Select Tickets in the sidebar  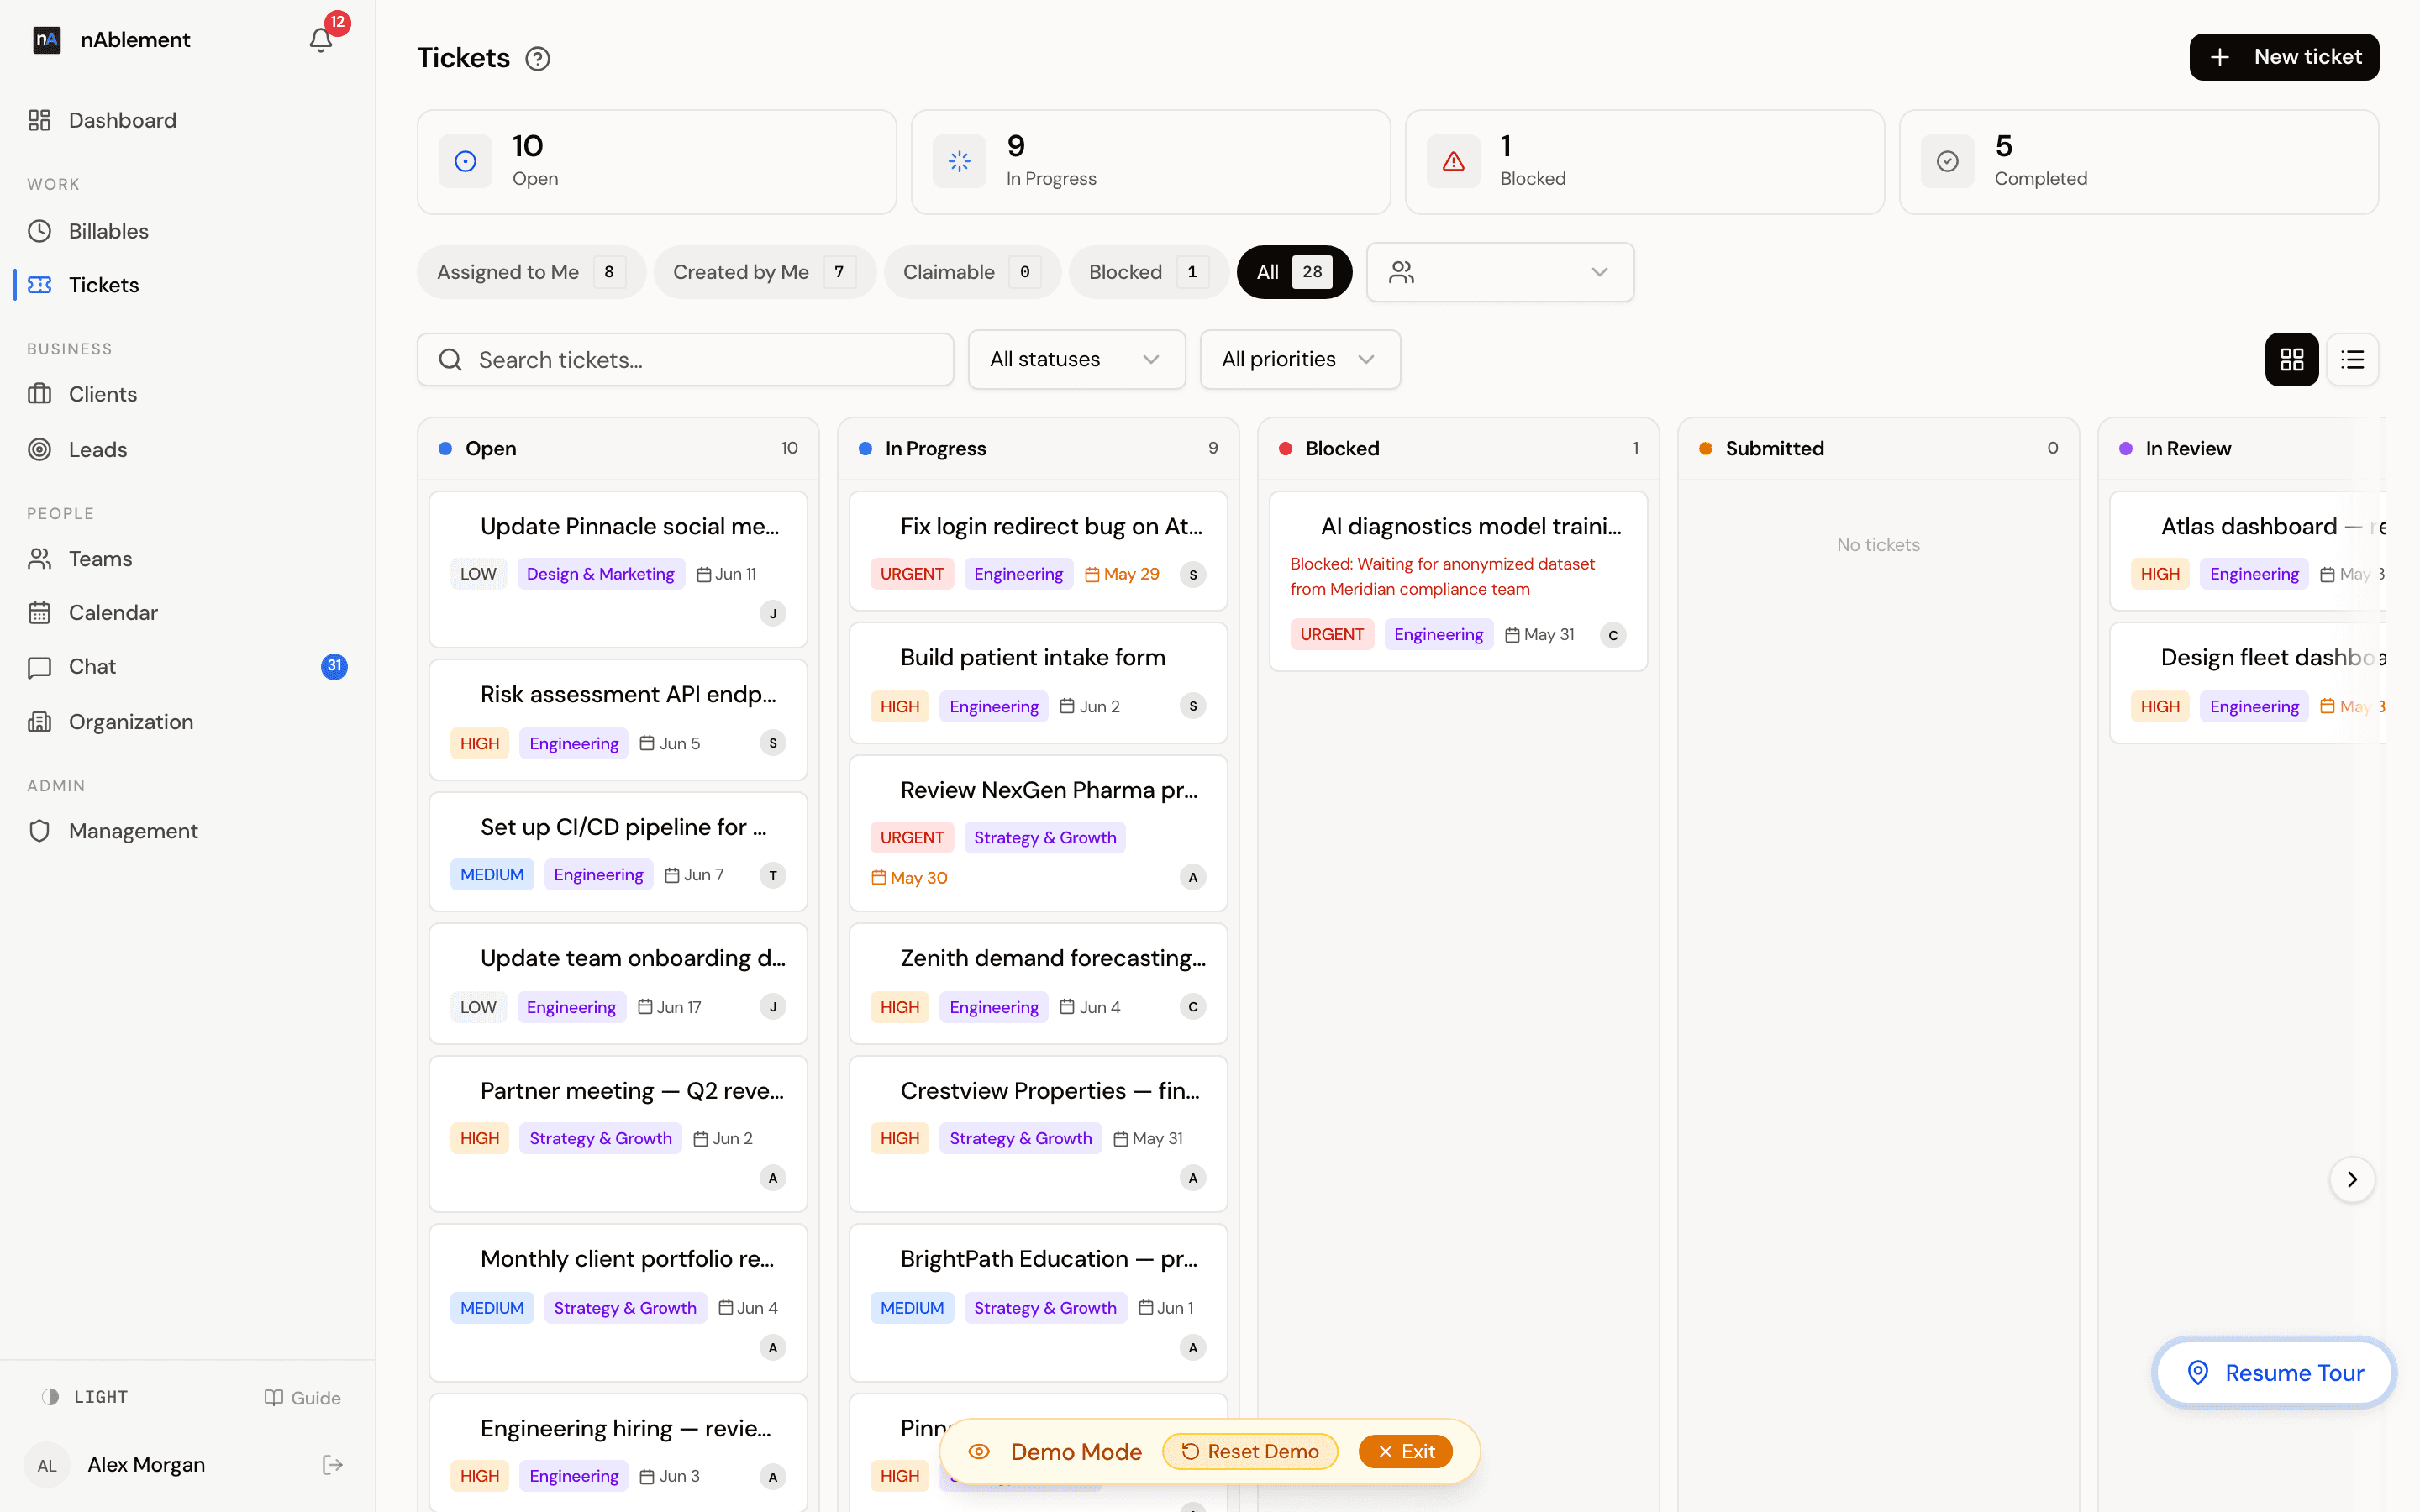[x=188, y=285]
